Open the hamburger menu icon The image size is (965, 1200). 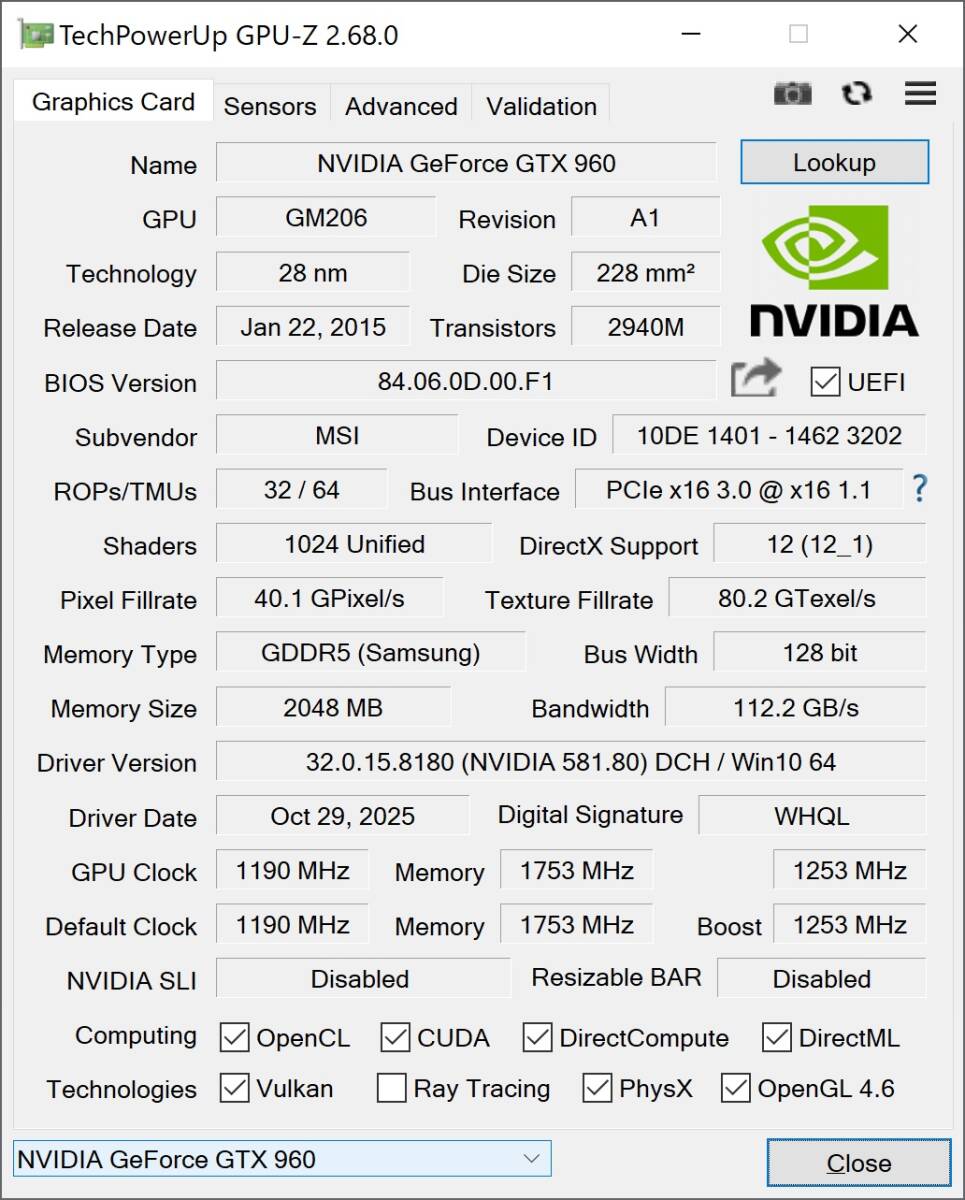coord(920,94)
